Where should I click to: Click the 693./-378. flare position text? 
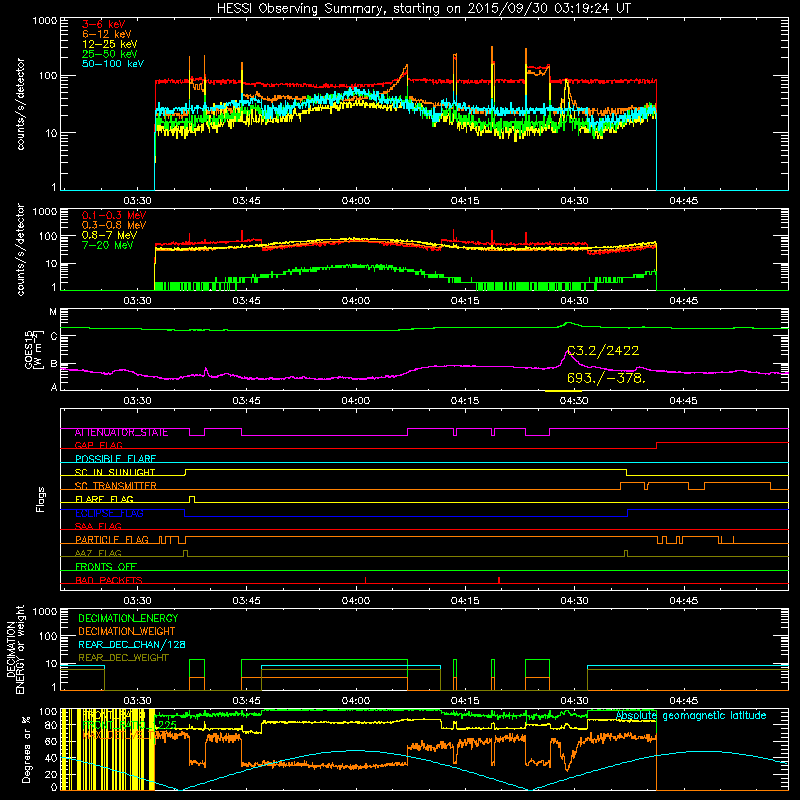[x=606, y=378]
